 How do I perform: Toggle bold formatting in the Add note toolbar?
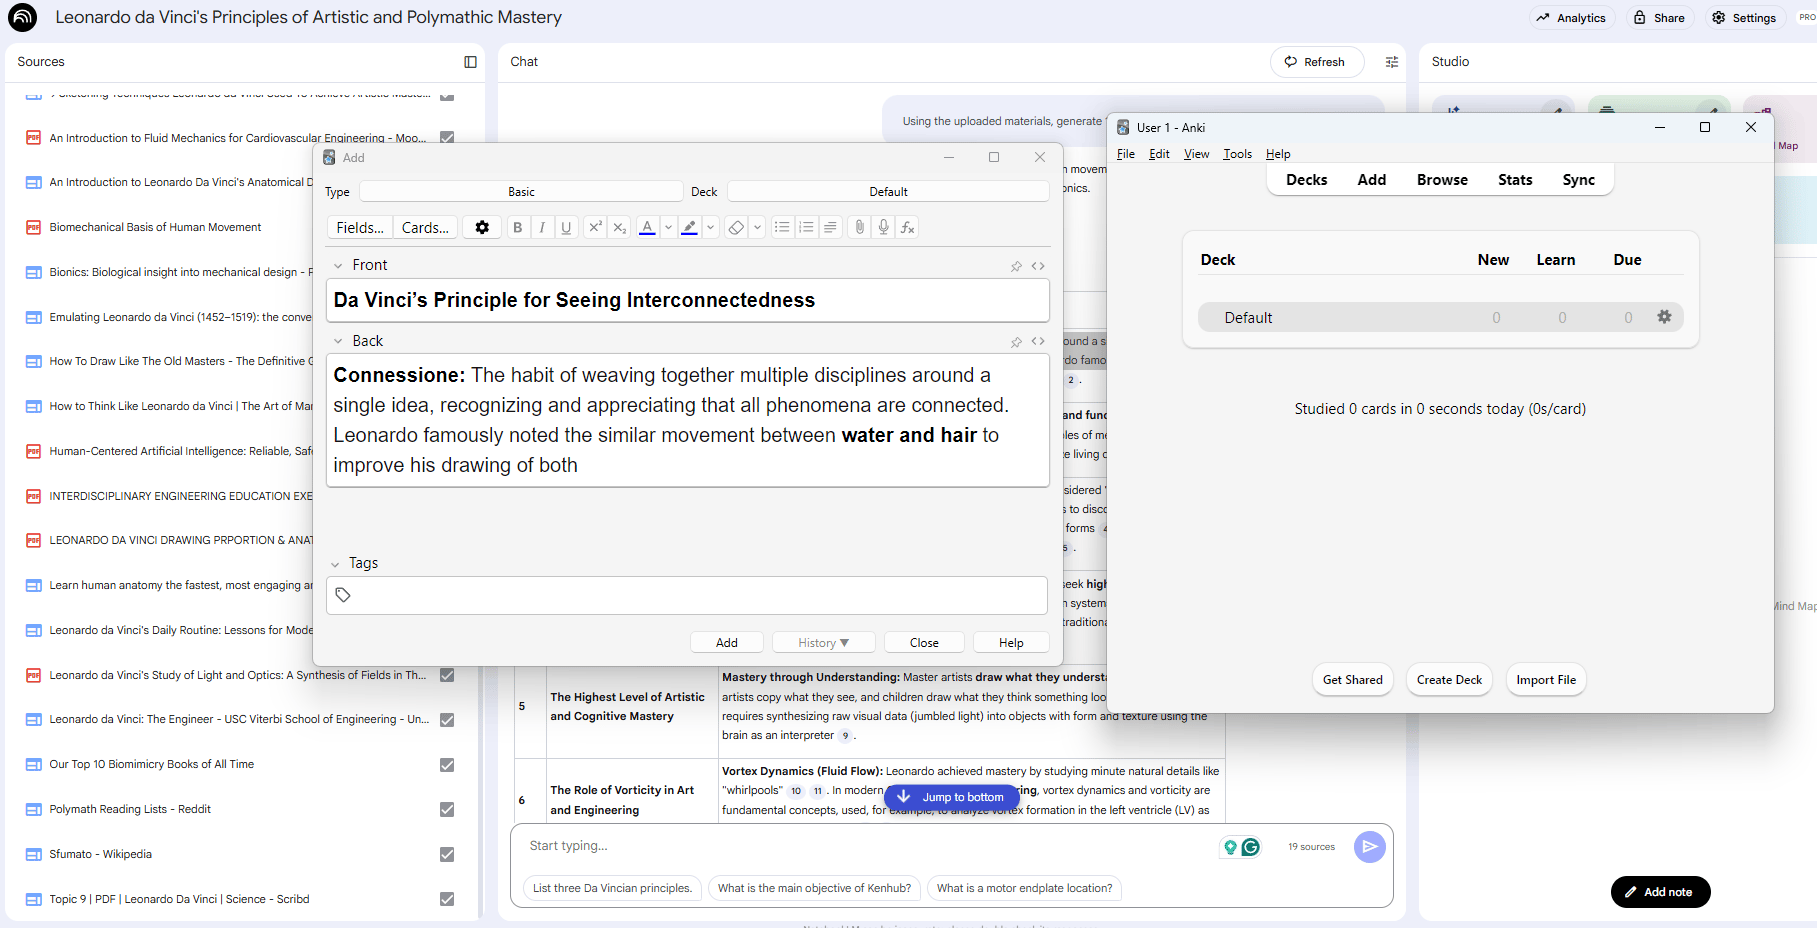click(517, 228)
